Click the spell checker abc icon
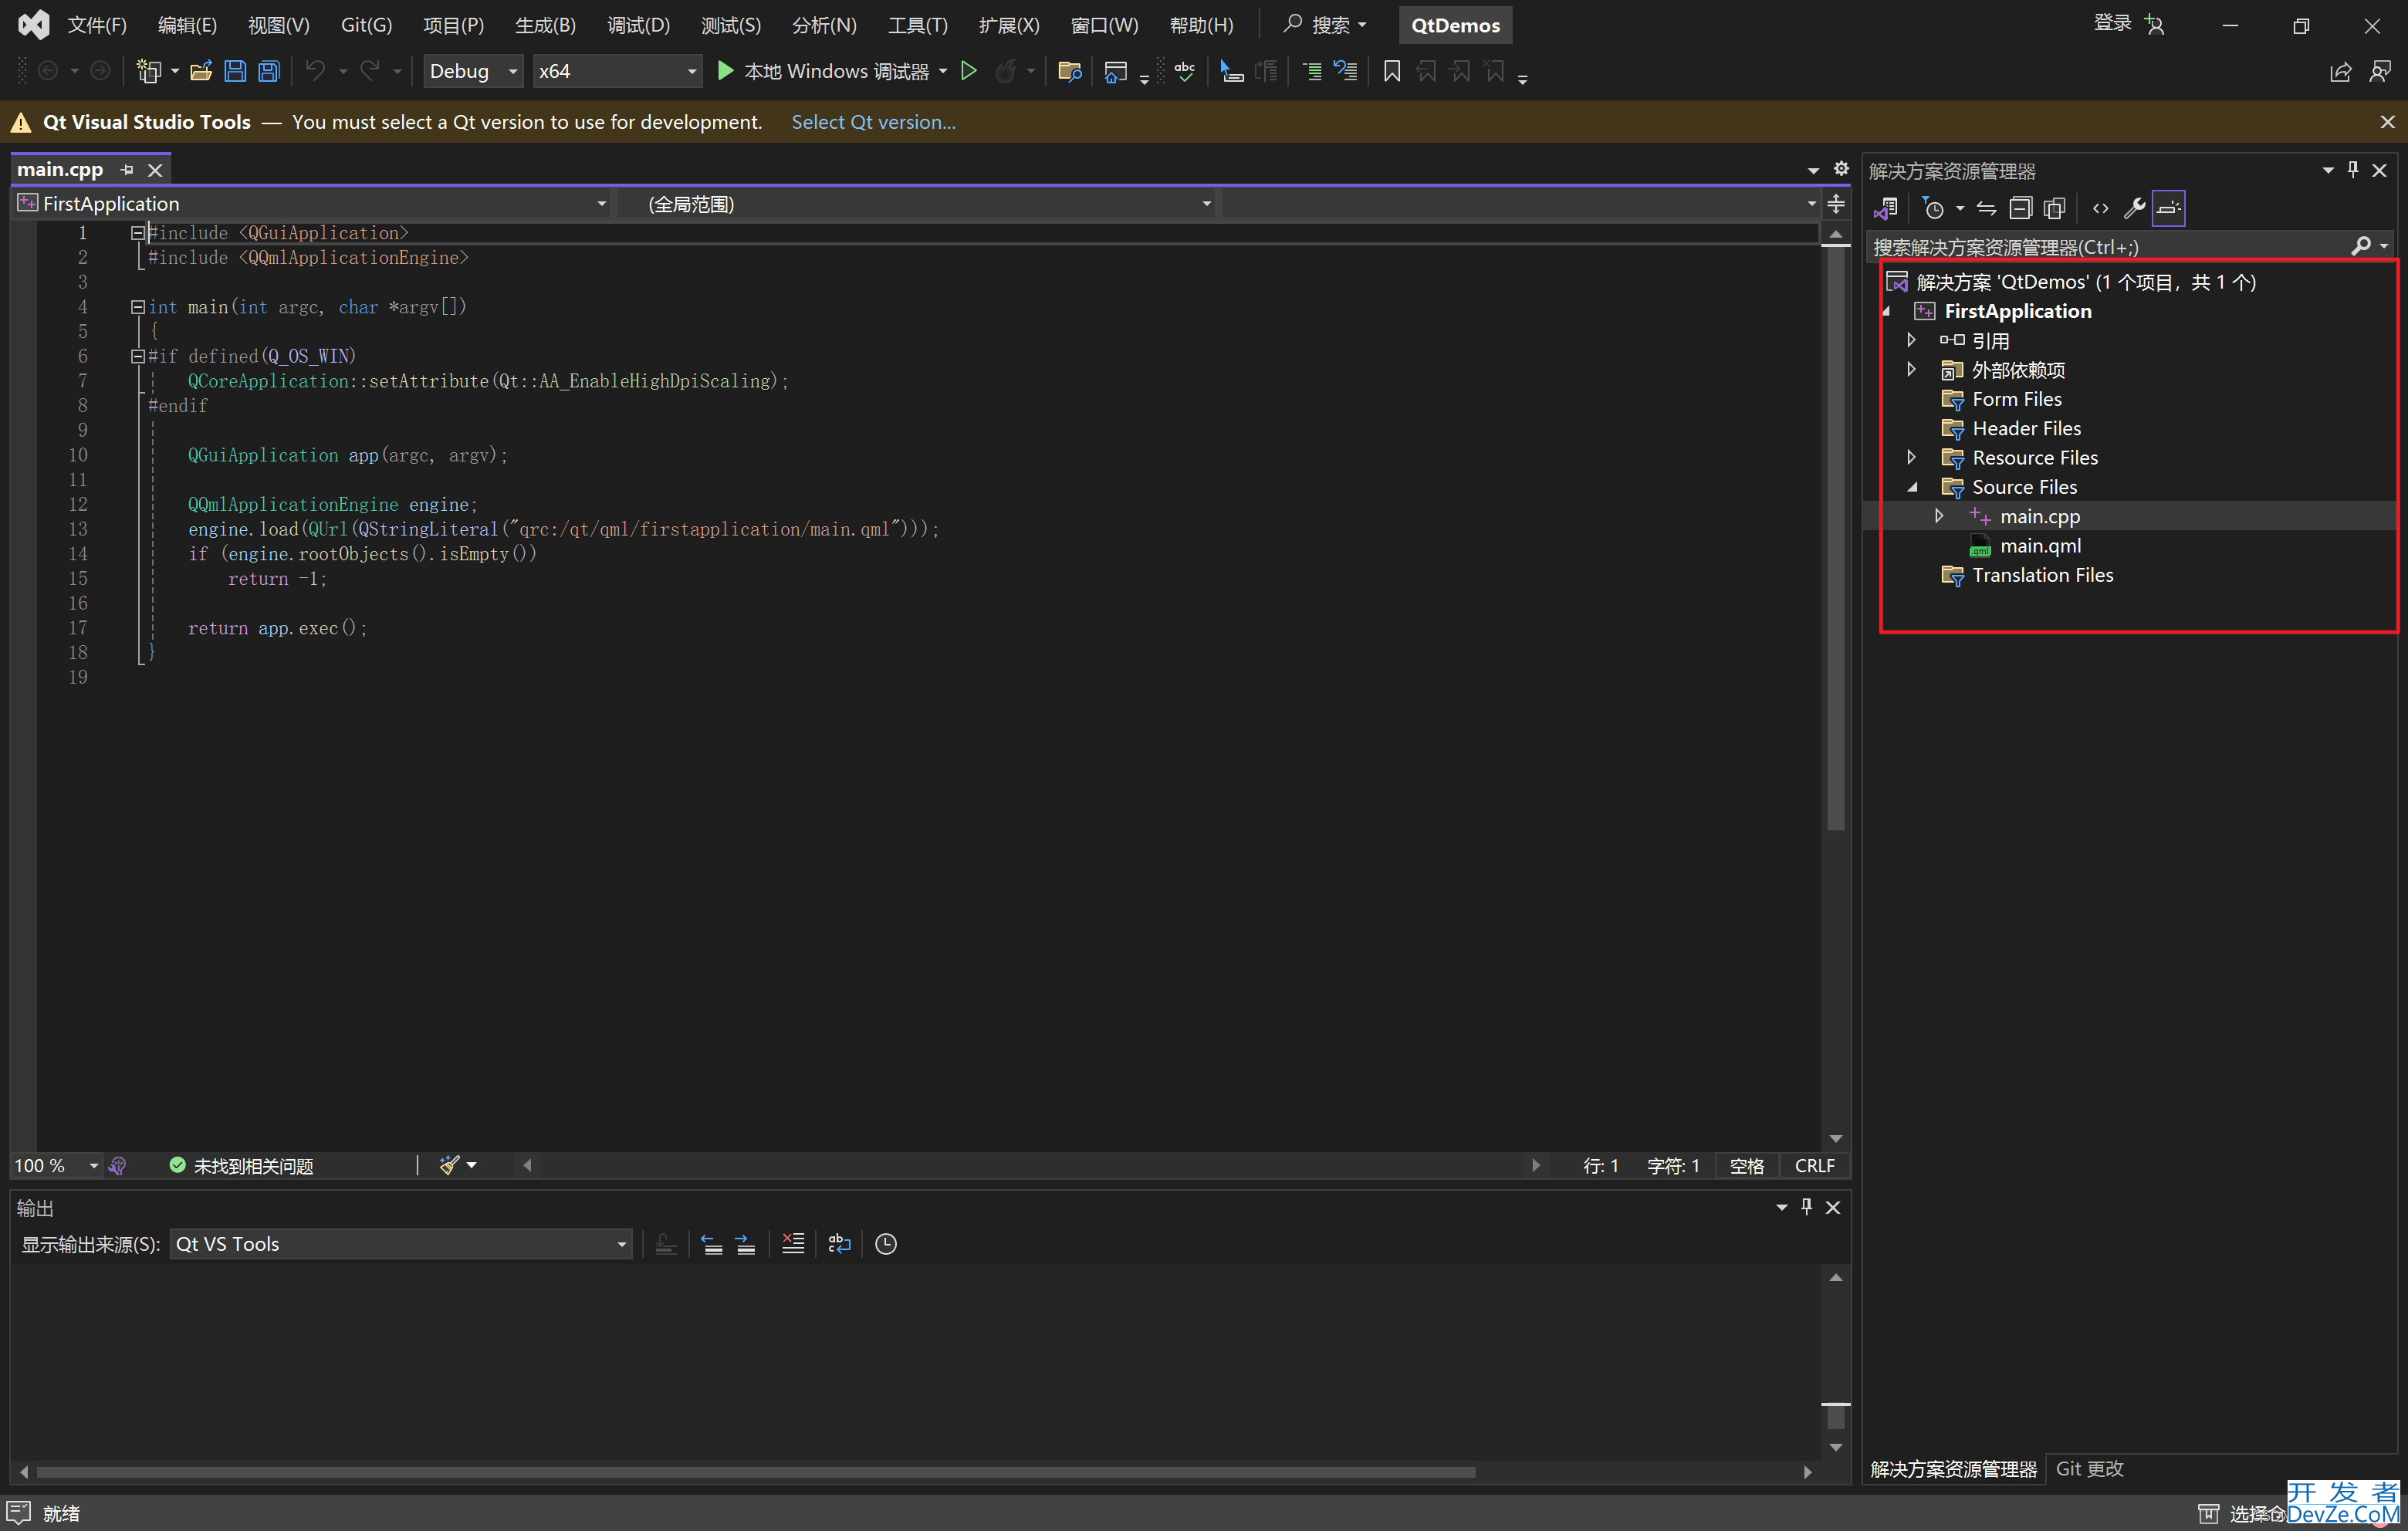The height and width of the screenshot is (1531, 2408). pos(1185,71)
